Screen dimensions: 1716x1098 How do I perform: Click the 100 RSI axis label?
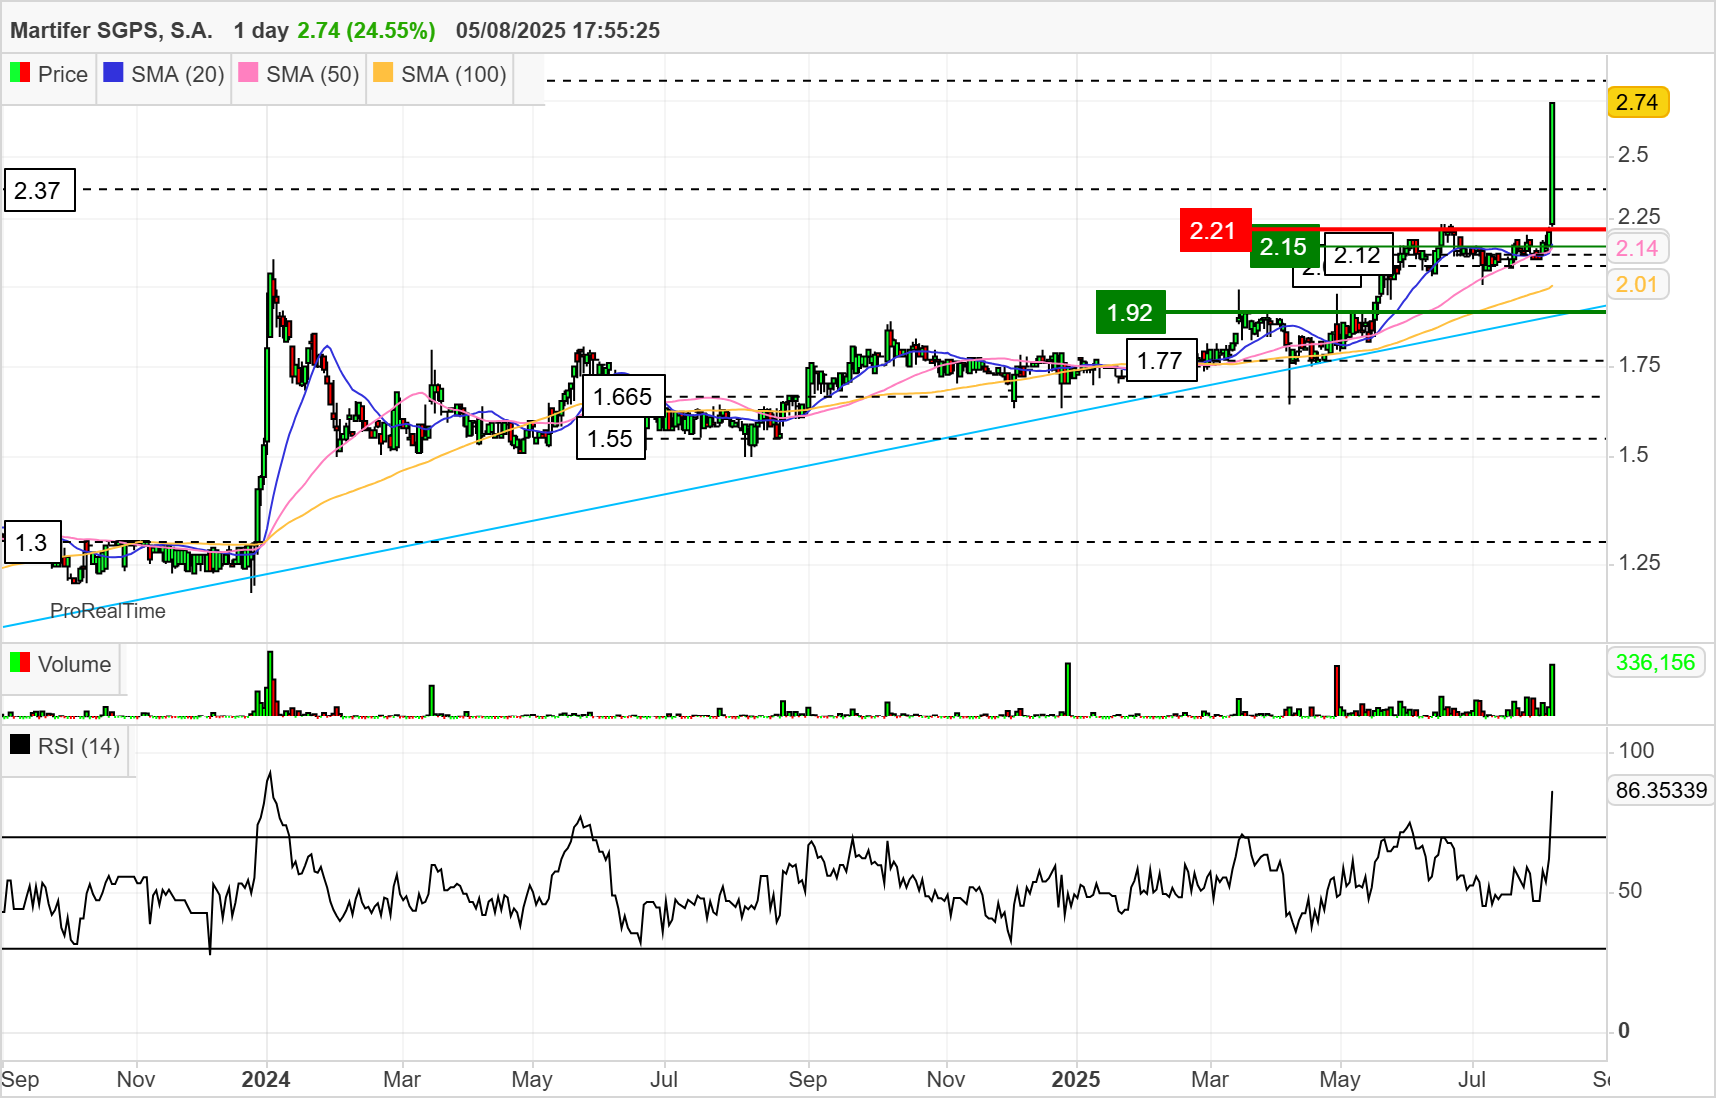point(1636,750)
